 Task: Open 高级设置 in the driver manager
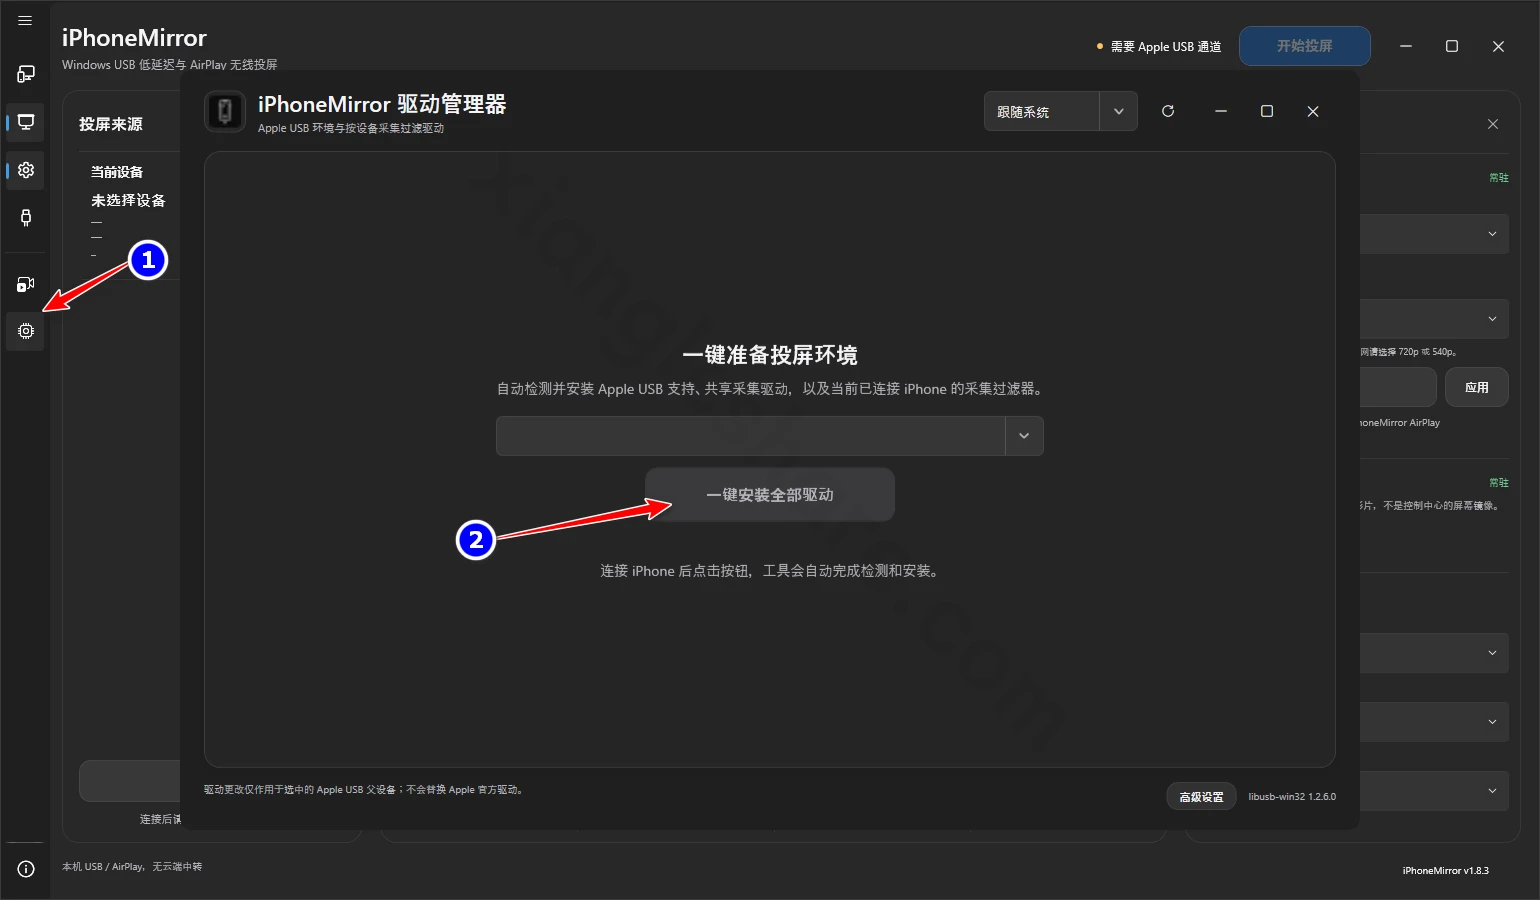tap(1201, 797)
